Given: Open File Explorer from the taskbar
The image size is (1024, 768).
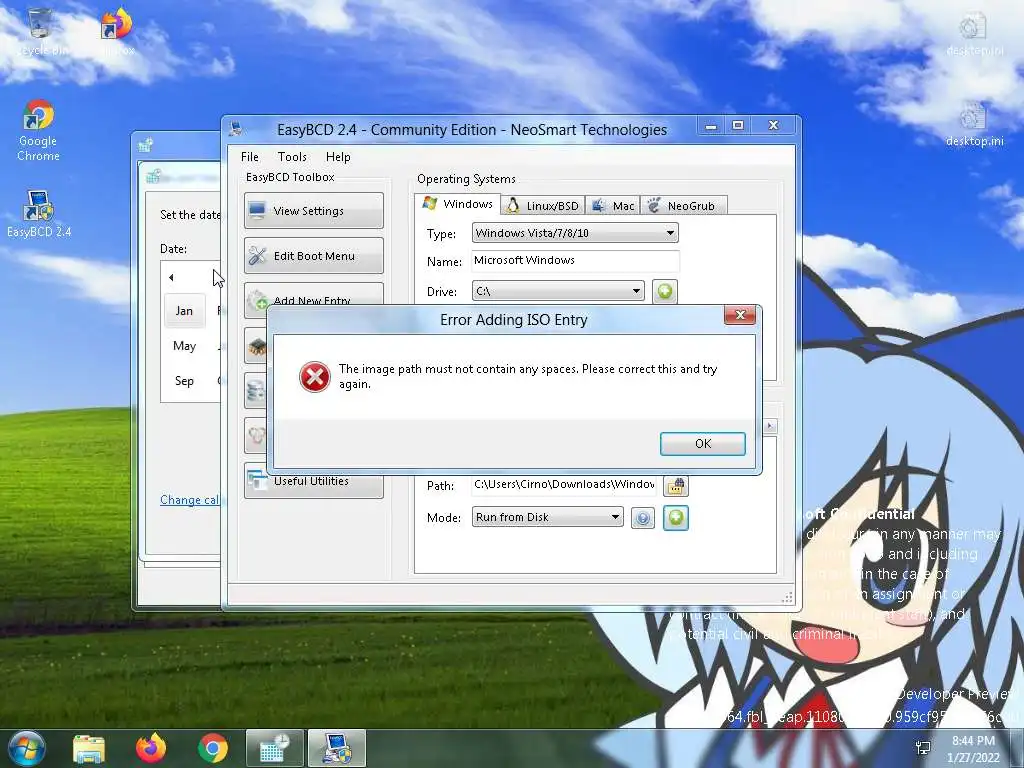Looking at the screenshot, I should pyautogui.click(x=89, y=749).
